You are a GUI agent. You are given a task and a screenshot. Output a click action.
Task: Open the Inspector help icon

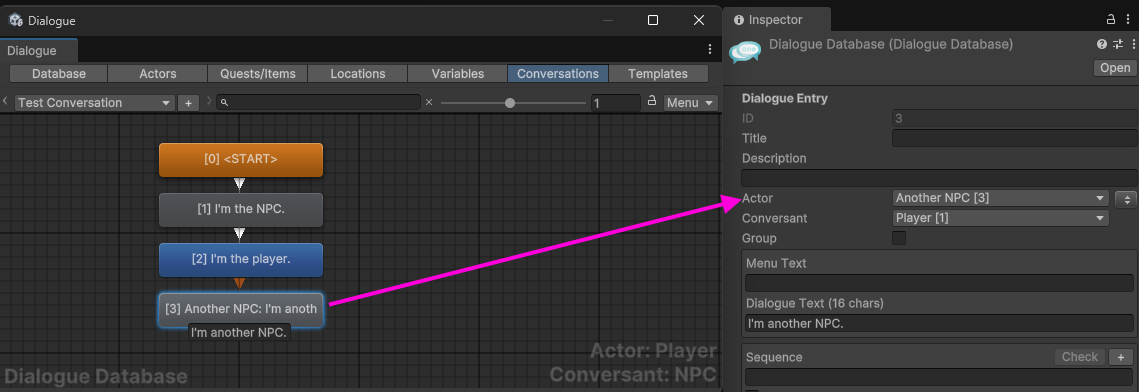[x=1101, y=44]
